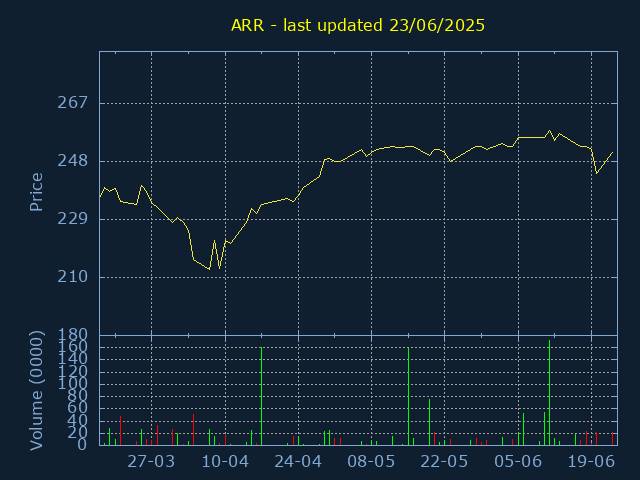Click the 'Volume (0000)' axis title

(x=36, y=391)
